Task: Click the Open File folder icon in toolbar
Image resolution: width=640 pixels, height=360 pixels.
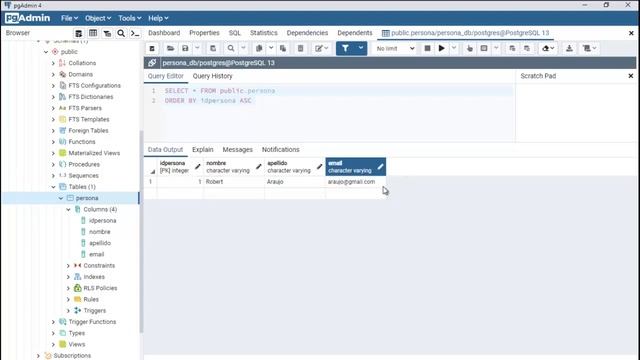Action: point(170,48)
